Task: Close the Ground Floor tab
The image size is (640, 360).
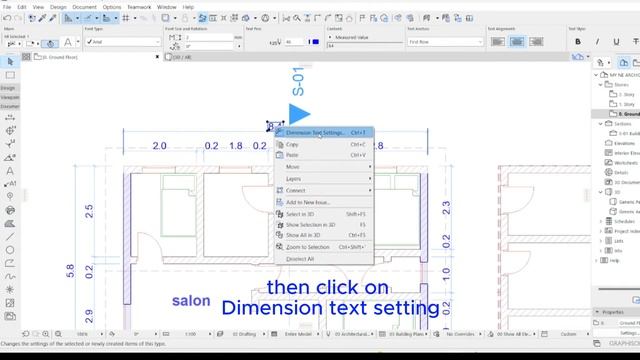Action: [157, 57]
